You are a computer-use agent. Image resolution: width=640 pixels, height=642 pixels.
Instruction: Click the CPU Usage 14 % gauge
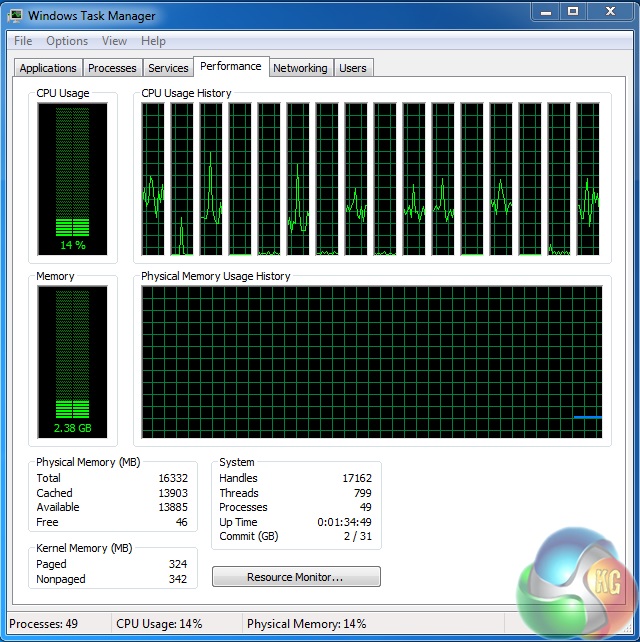pos(72,179)
